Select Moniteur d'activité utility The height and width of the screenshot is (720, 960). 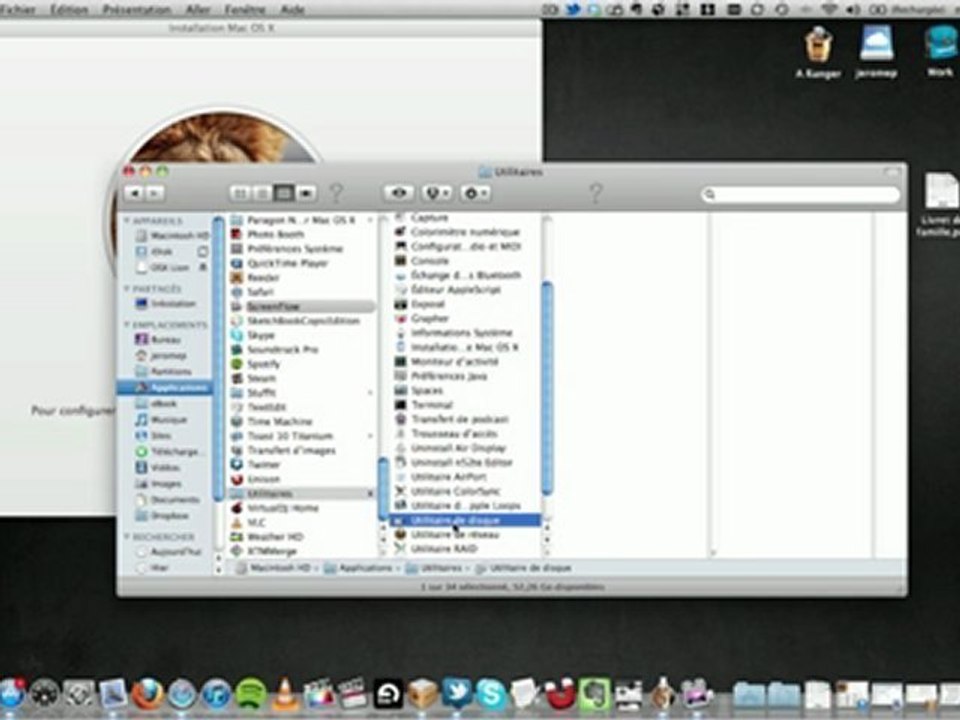(454, 362)
